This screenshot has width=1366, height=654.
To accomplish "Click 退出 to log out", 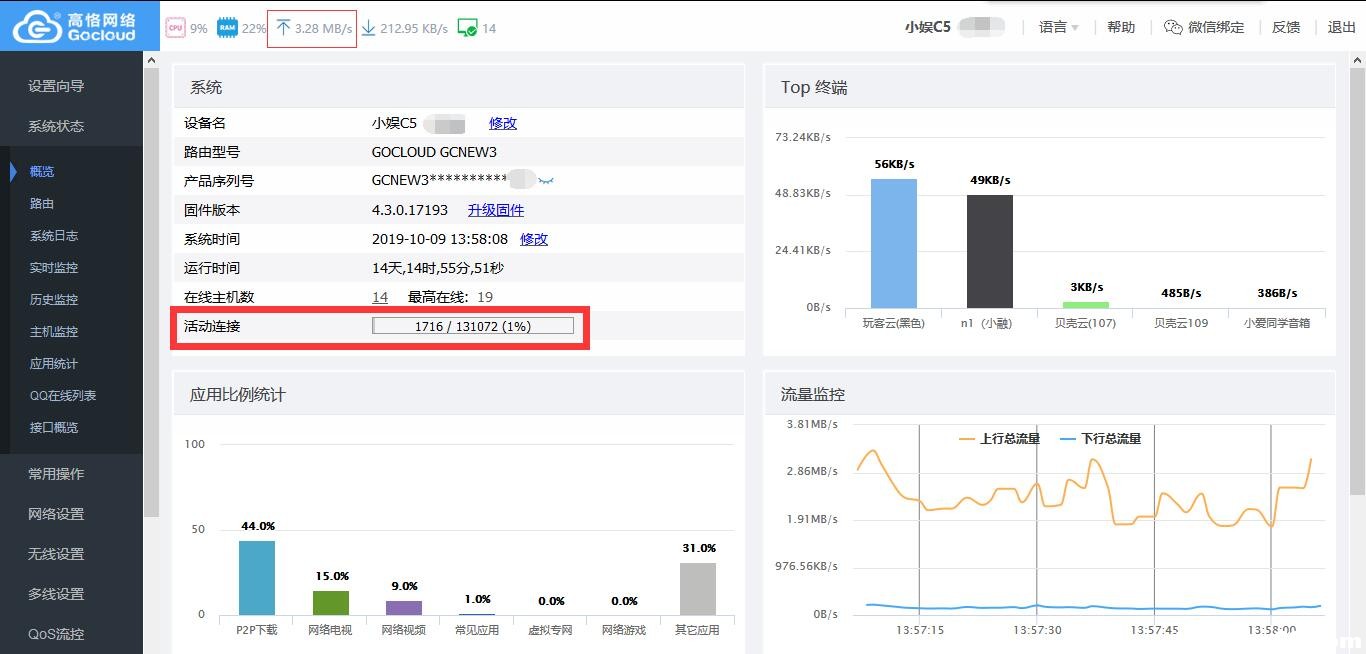I will (x=1341, y=27).
